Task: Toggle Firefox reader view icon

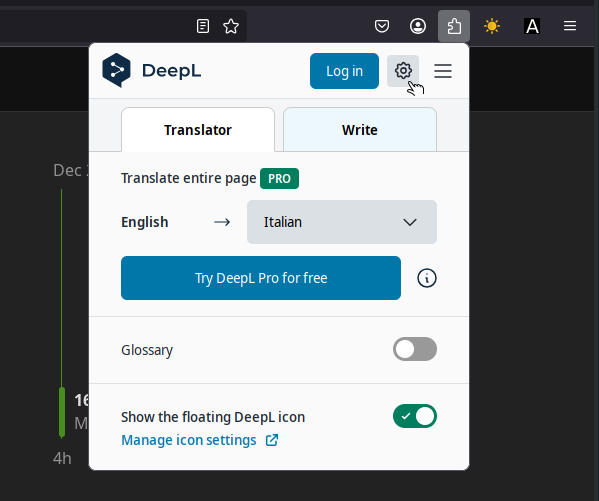Action: 203,26
